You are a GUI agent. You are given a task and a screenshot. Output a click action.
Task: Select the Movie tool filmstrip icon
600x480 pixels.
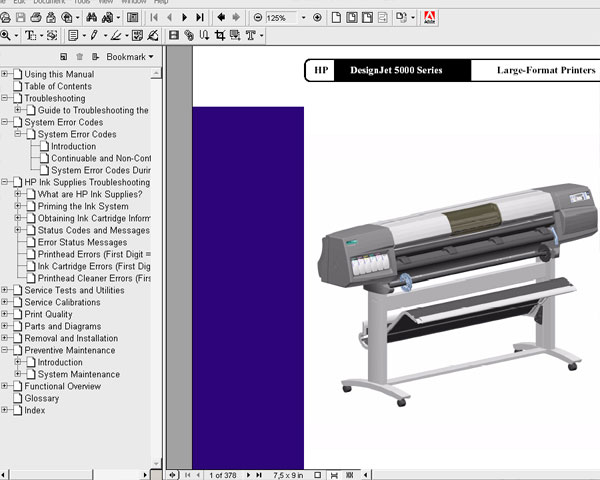(x=174, y=36)
